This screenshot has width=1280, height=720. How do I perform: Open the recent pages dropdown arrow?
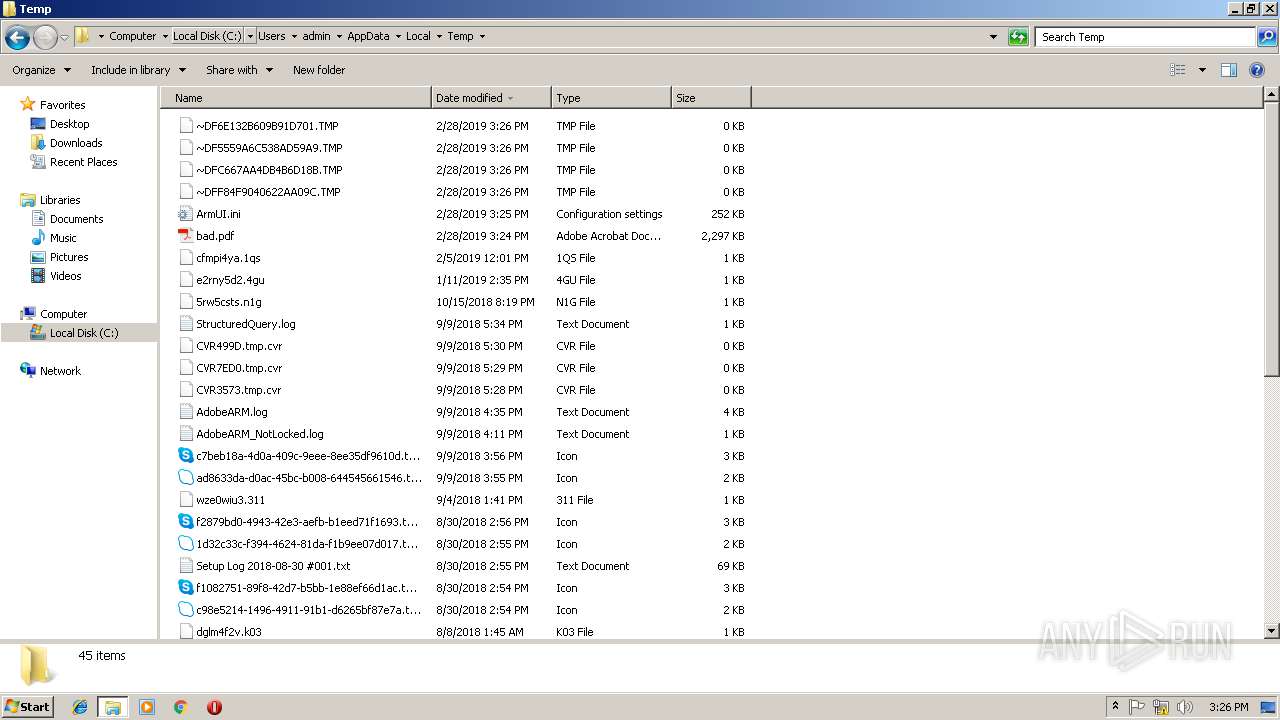tap(65, 38)
